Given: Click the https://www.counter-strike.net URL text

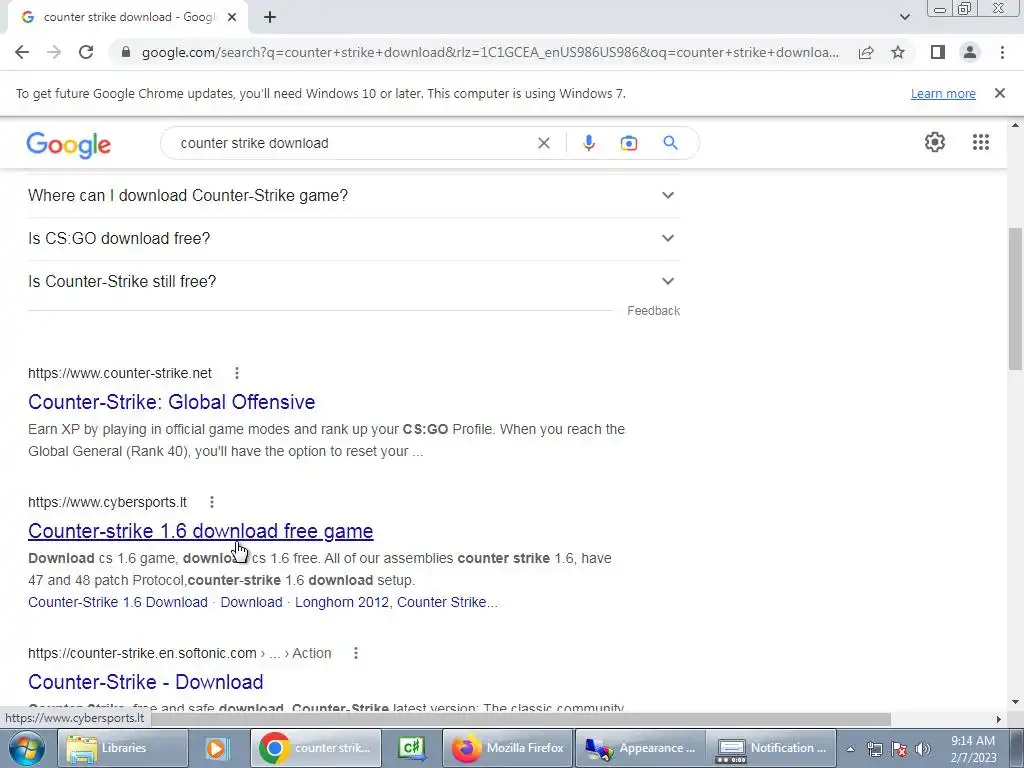Looking at the screenshot, I should click(x=120, y=373).
